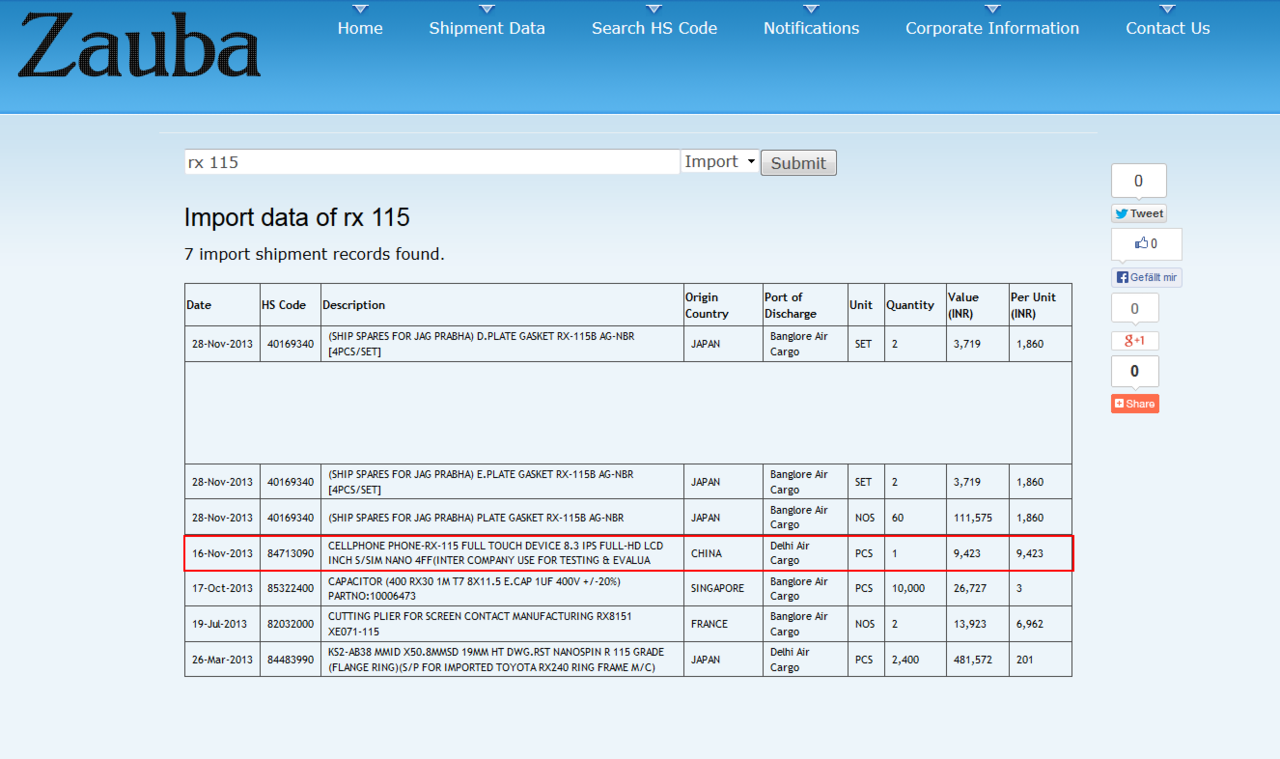This screenshot has height=759, width=1280.
Task: Click the Facebook 'Gefällt mir' button
Action: (1146, 277)
